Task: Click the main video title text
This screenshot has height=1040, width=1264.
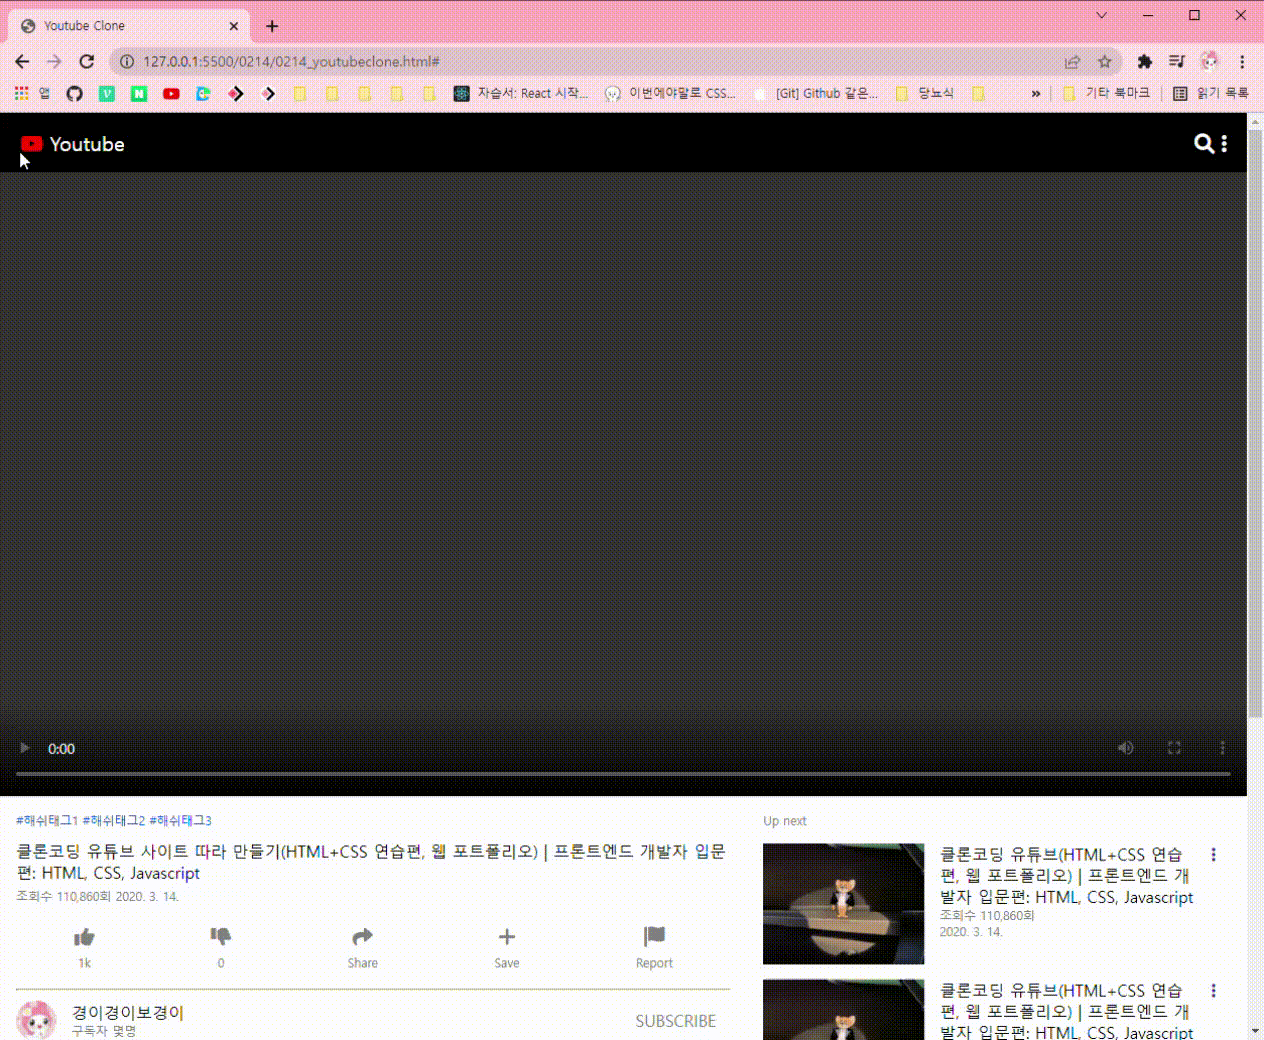Action: 371,862
